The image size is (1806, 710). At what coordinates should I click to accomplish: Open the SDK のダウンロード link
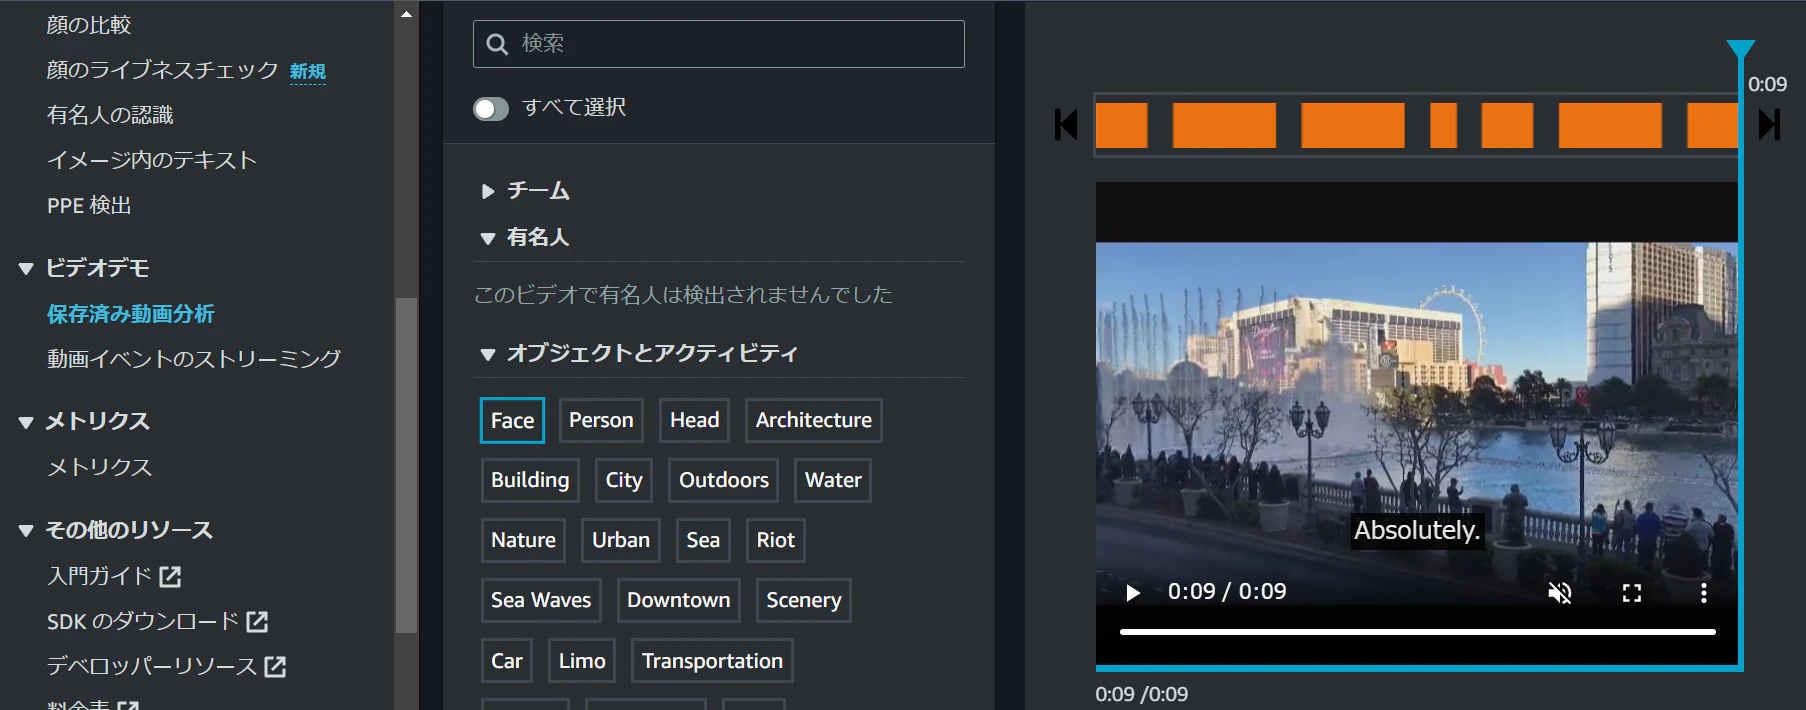143,621
